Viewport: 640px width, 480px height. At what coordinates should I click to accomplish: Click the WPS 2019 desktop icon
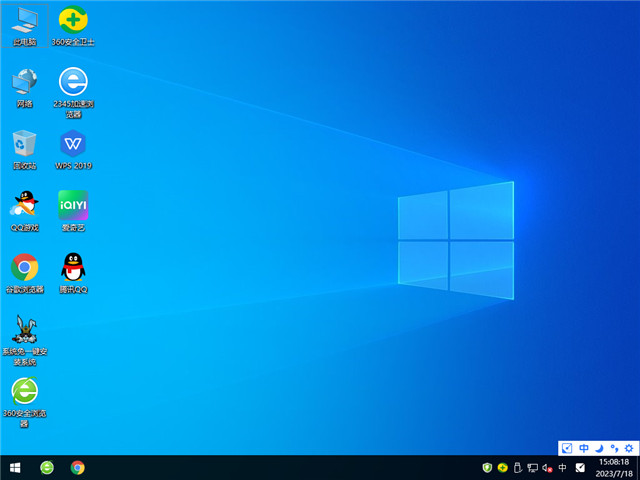pos(73,144)
